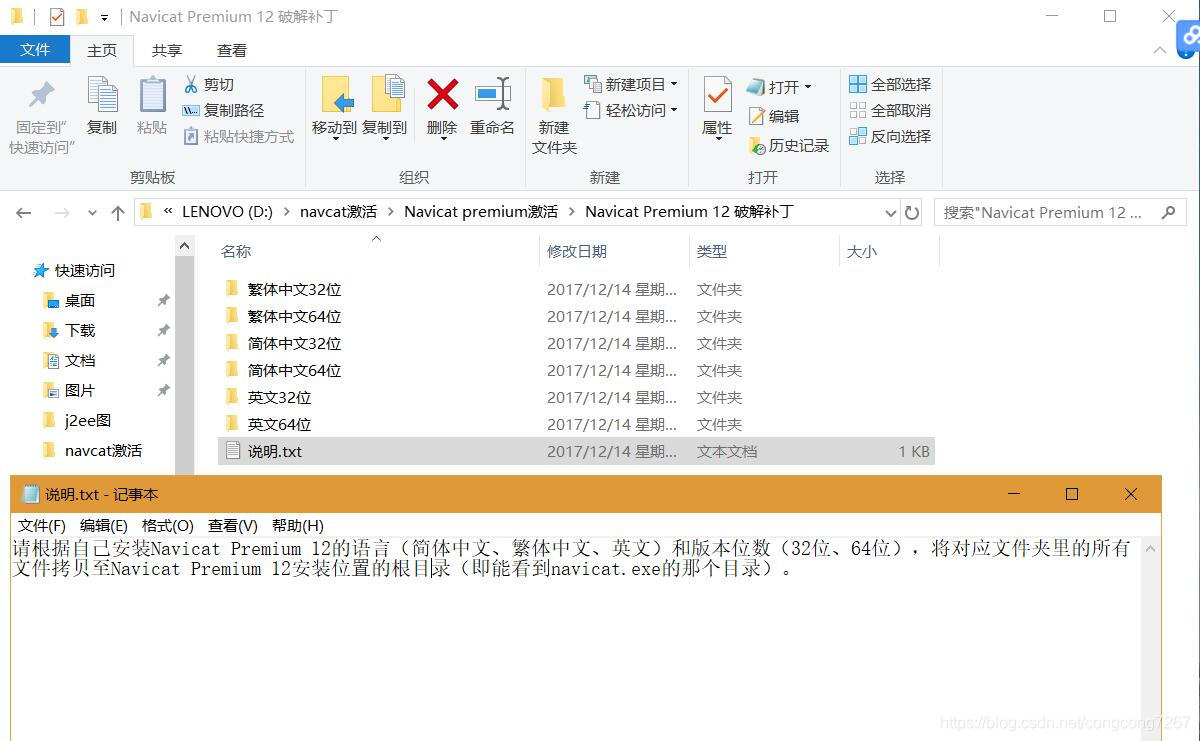
Task: Open Downloads in the navigation pane
Action: (70, 330)
